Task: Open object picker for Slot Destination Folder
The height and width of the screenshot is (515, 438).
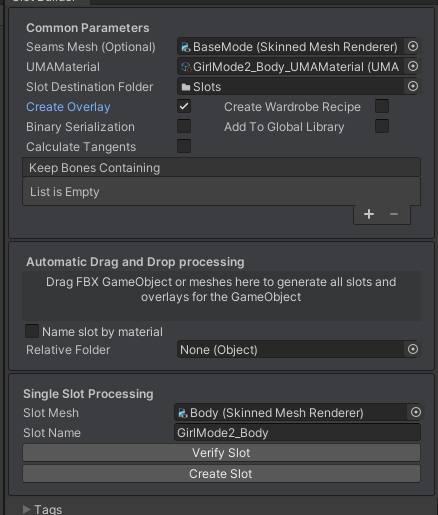Action: (x=413, y=86)
